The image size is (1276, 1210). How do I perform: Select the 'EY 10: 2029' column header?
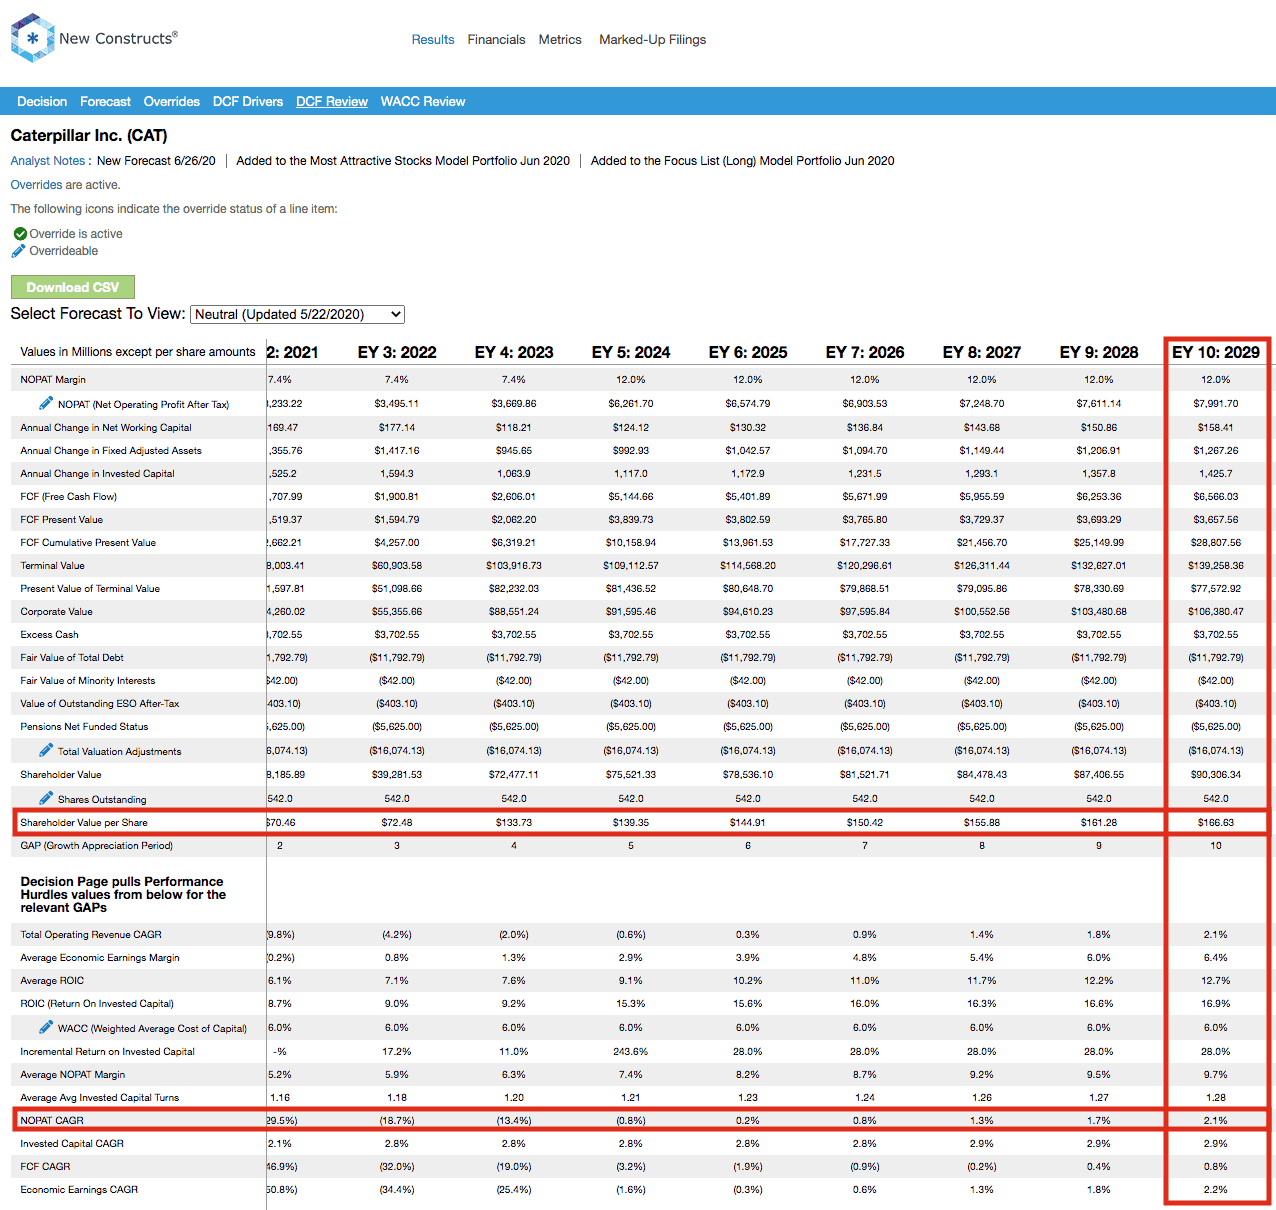(1216, 352)
